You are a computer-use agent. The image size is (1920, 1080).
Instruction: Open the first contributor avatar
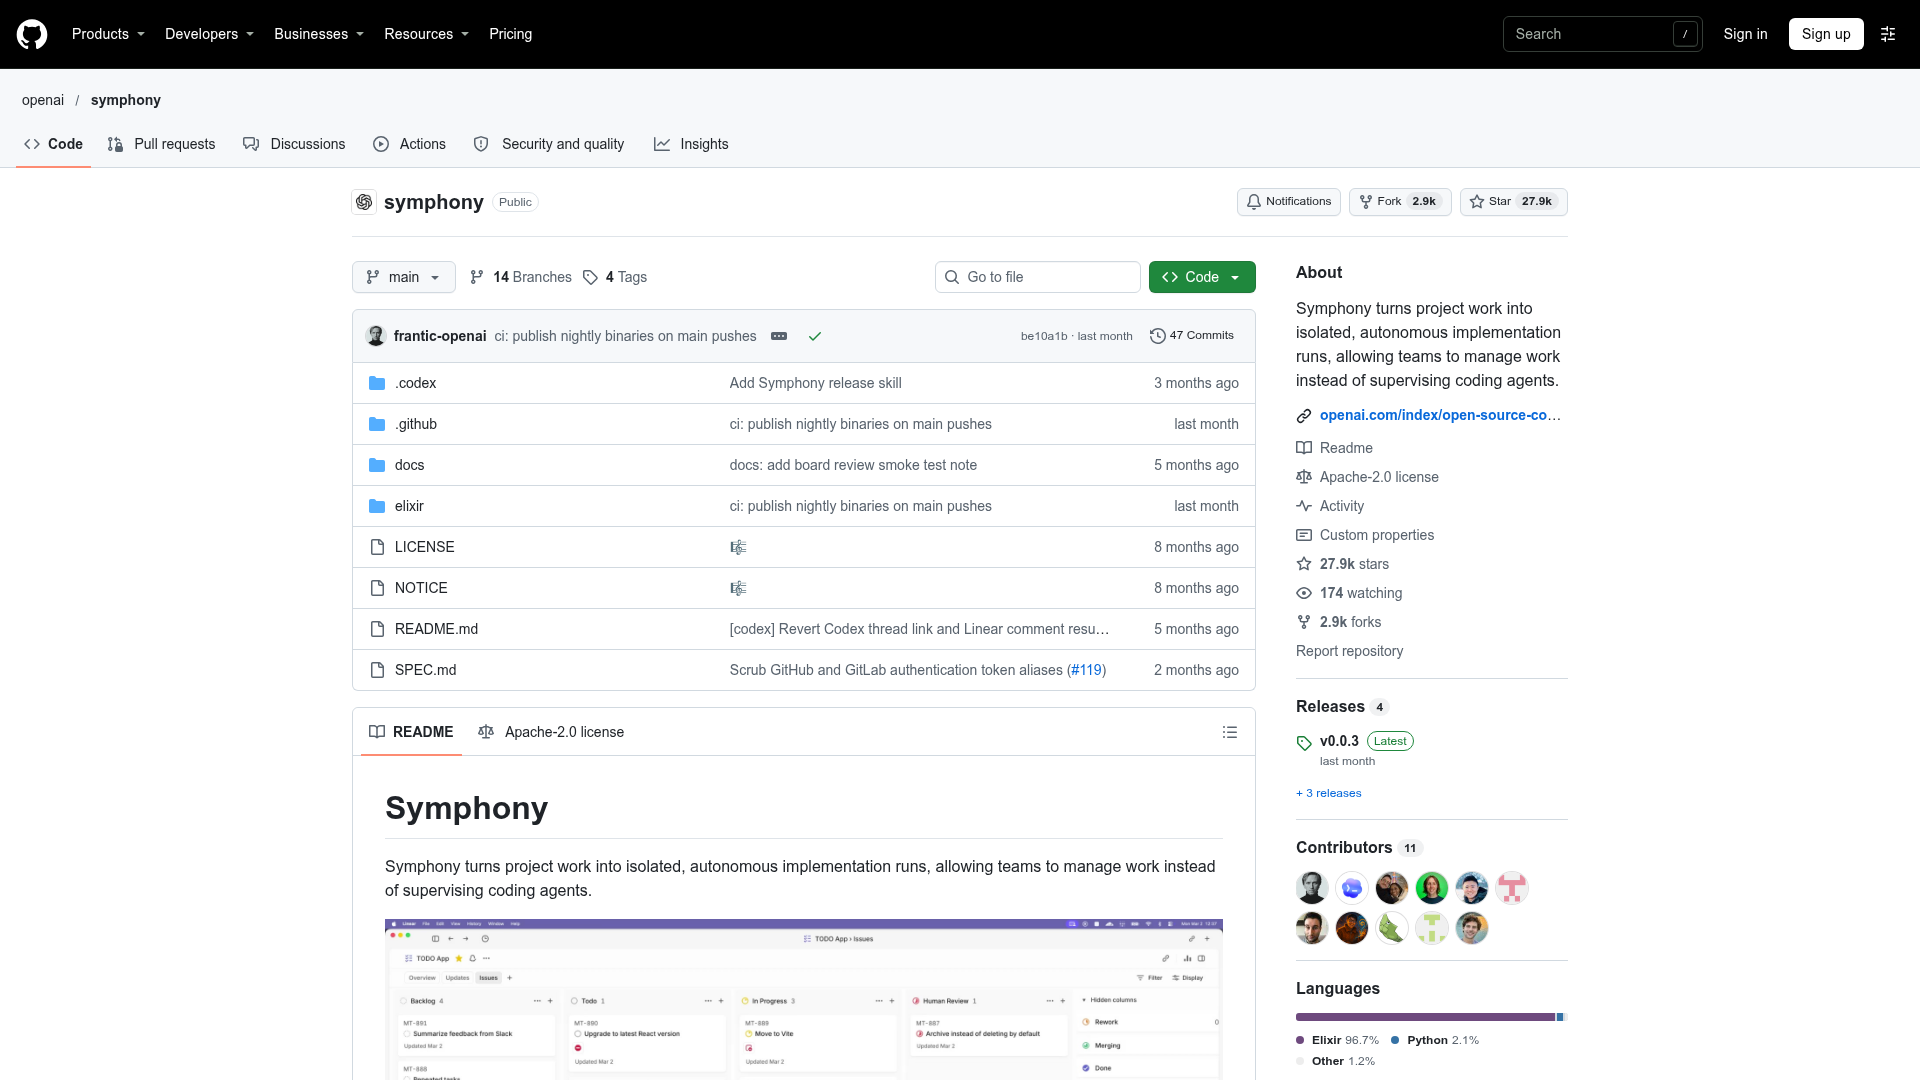[x=1312, y=888]
